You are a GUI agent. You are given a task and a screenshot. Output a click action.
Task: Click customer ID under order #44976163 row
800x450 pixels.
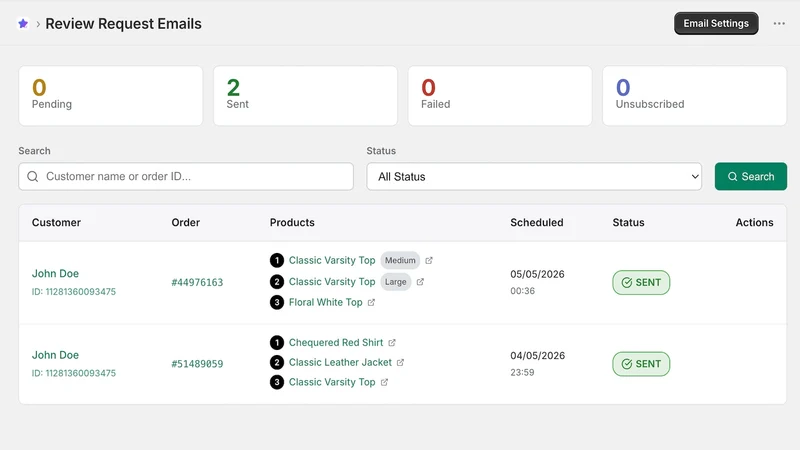(73, 292)
